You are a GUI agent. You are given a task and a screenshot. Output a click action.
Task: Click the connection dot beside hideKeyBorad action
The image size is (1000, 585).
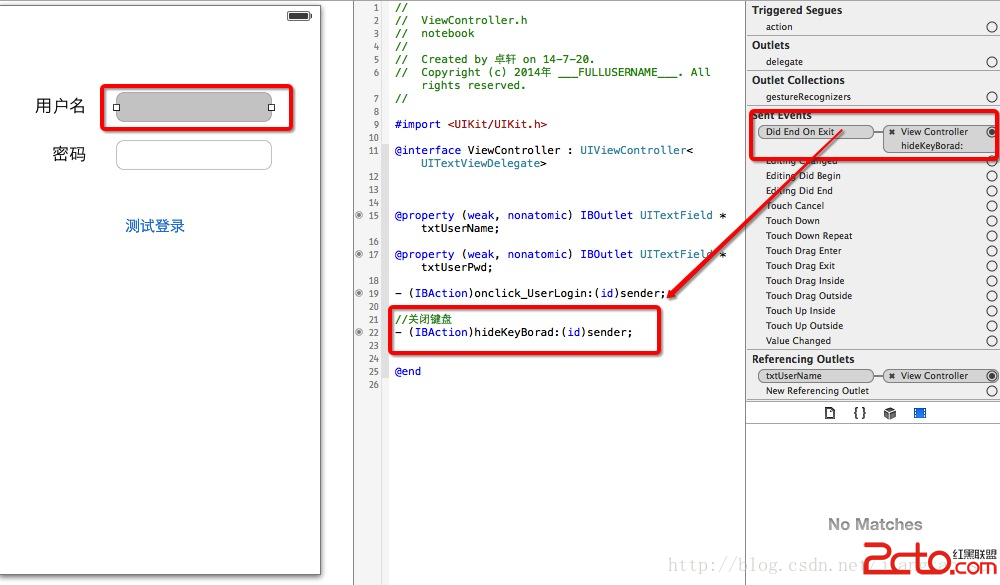(x=359, y=332)
